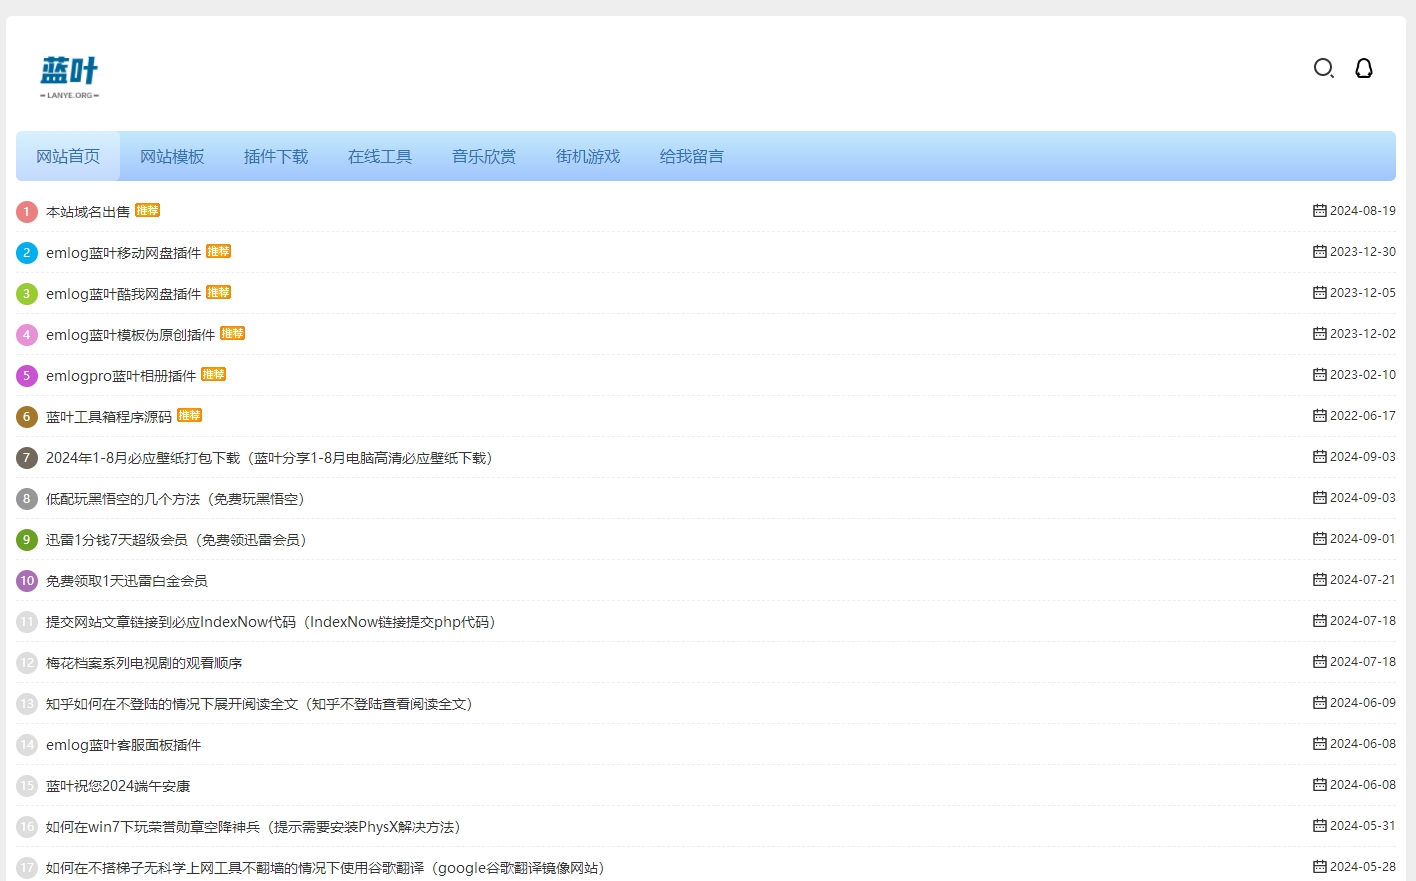Image resolution: width=1416 pixels, height=881 pixels.
Task: Click calendar icon next to 2024-08-19
Action: pyautogui.click(x=1320, y=211)
